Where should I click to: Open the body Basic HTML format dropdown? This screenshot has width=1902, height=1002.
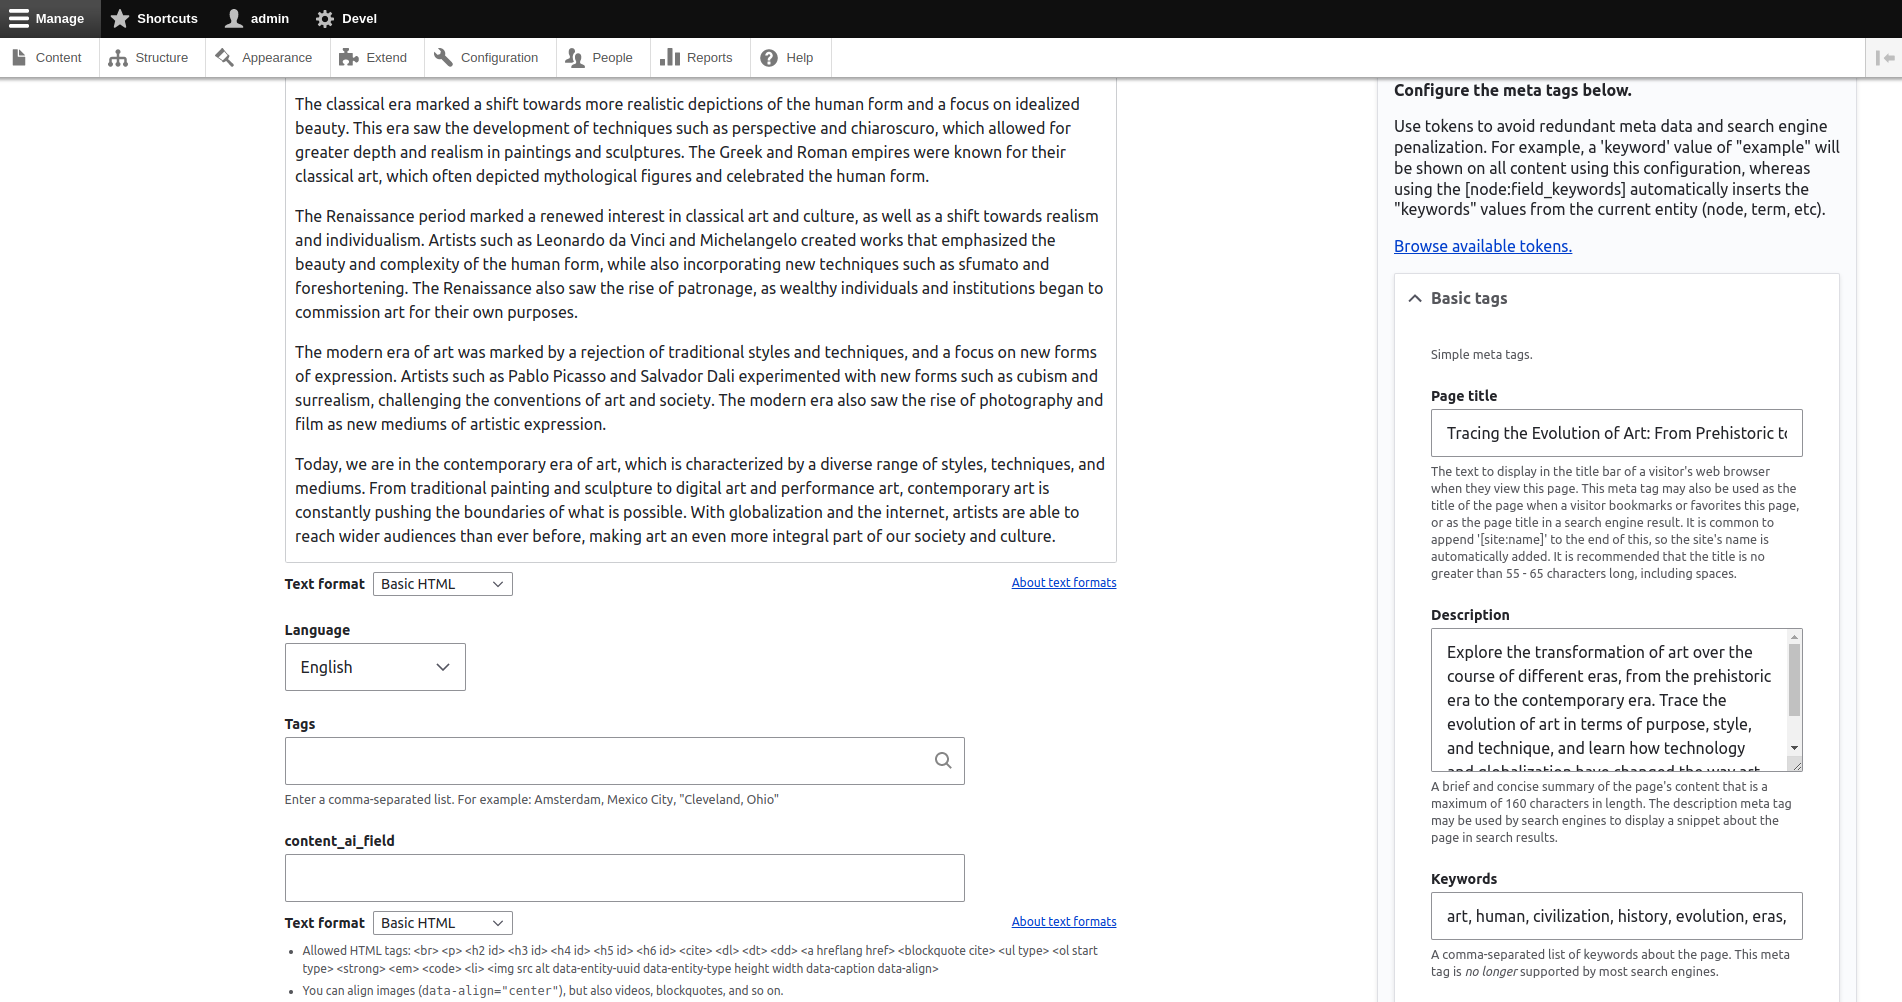tap(442, 583)
